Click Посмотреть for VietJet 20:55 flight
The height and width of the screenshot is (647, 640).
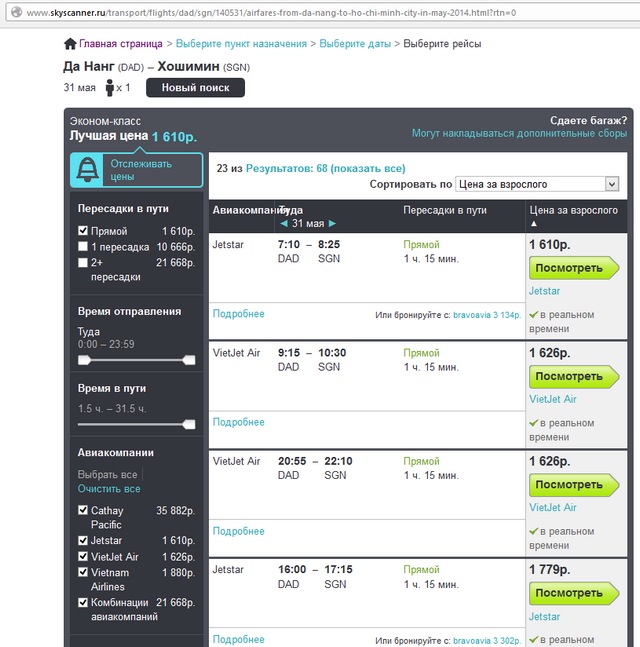pos(574,485)
